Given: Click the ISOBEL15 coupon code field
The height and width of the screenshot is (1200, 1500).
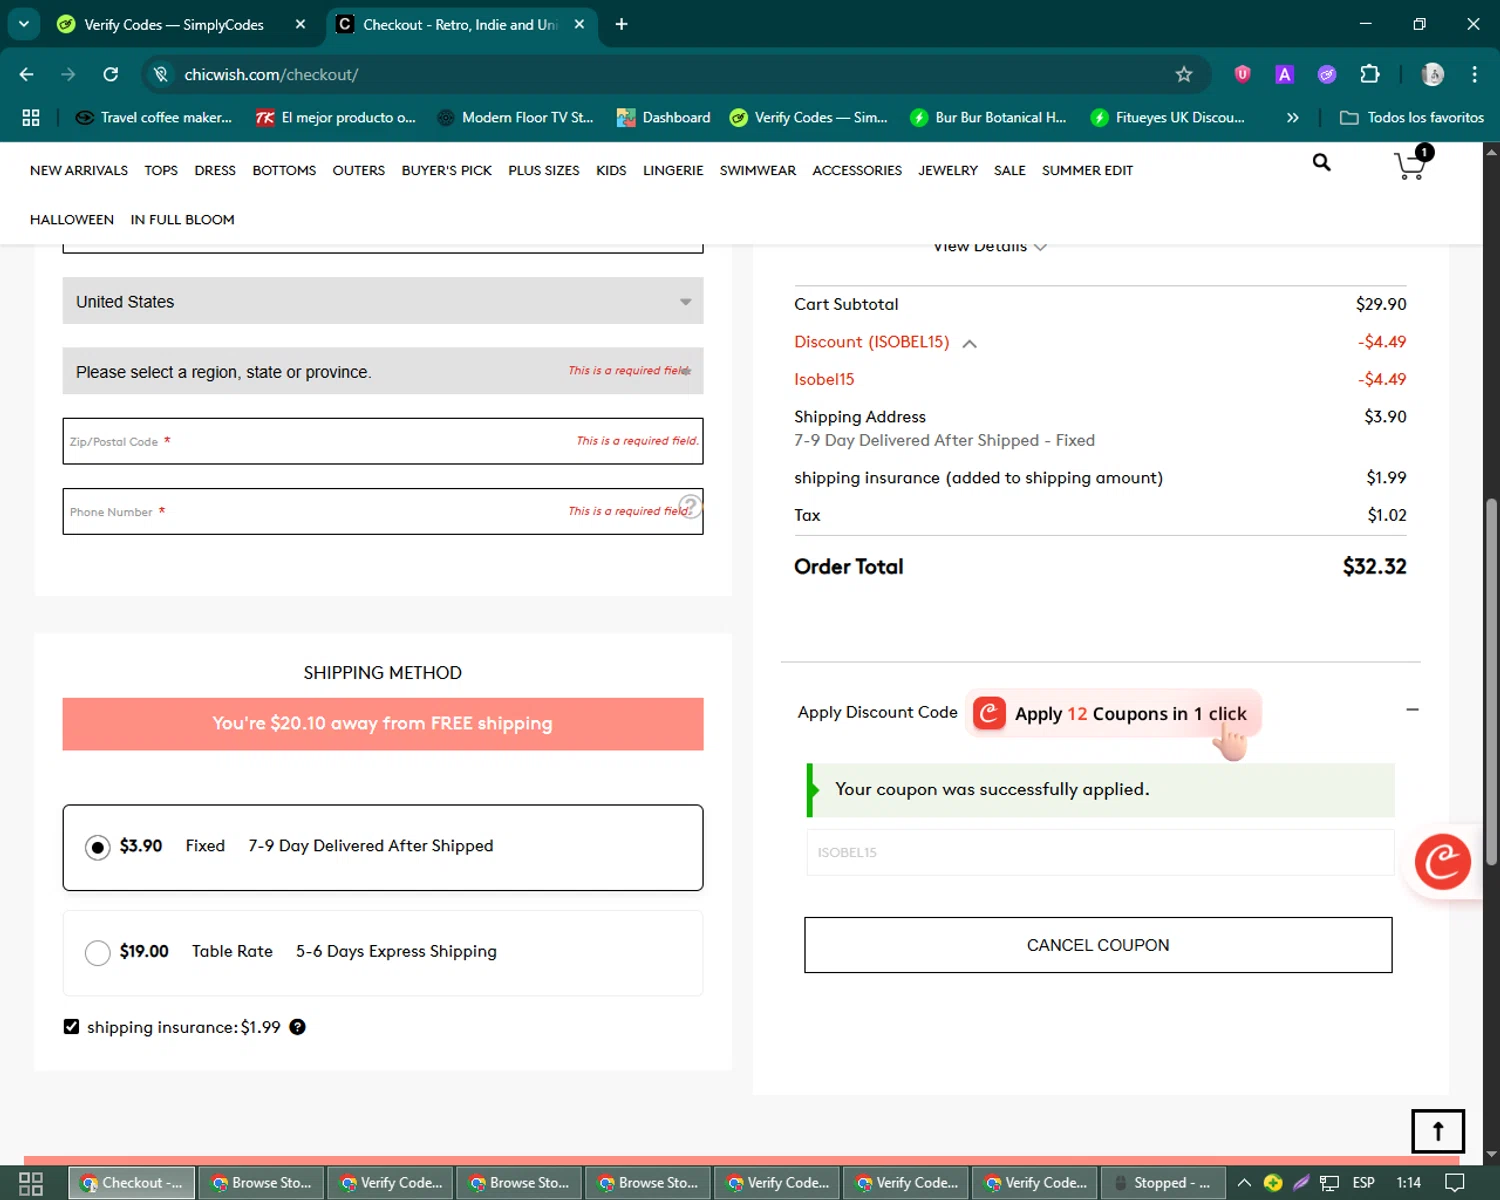Looking at the screenshot, I should point(1100,852).
